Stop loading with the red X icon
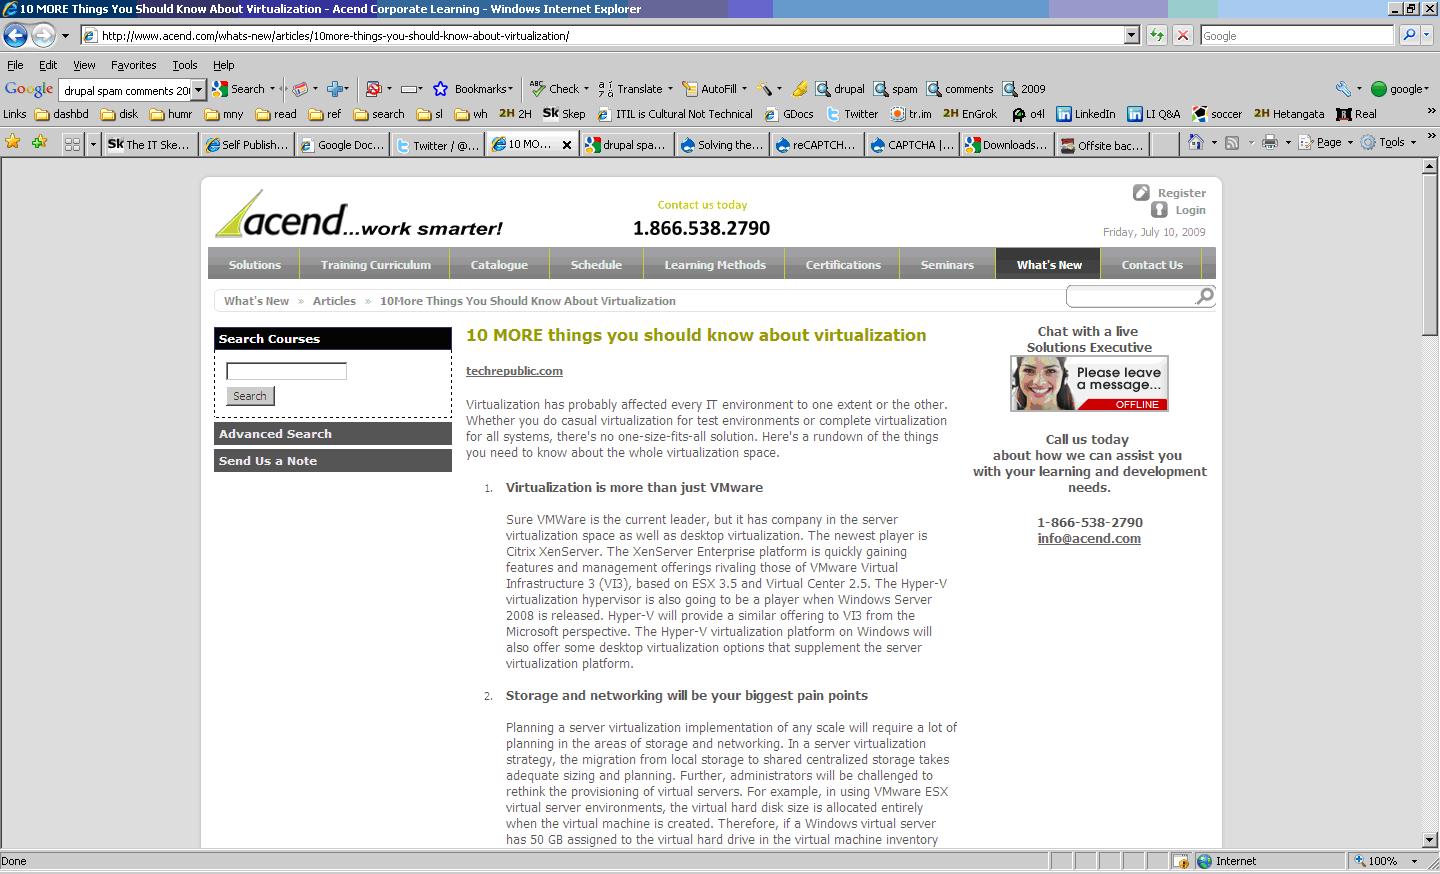This screenshot has width=1440, height=874. pos(1182,35)
